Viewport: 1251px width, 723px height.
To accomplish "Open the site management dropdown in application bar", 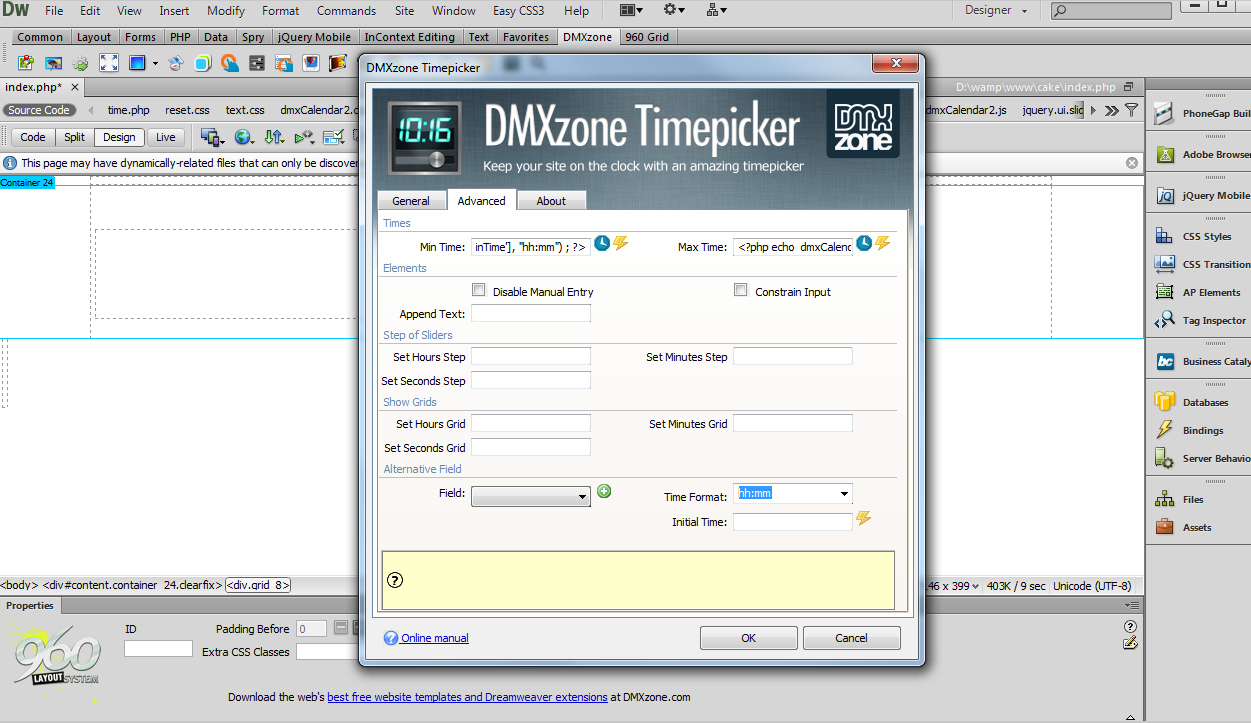I will tap(717, 11).
